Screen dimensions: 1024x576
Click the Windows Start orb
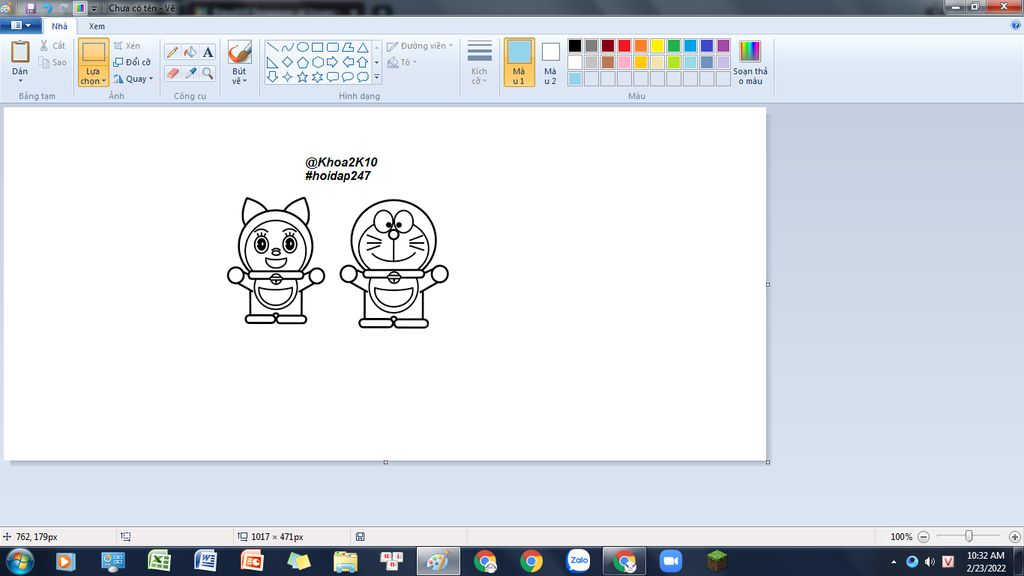point(20,561)
